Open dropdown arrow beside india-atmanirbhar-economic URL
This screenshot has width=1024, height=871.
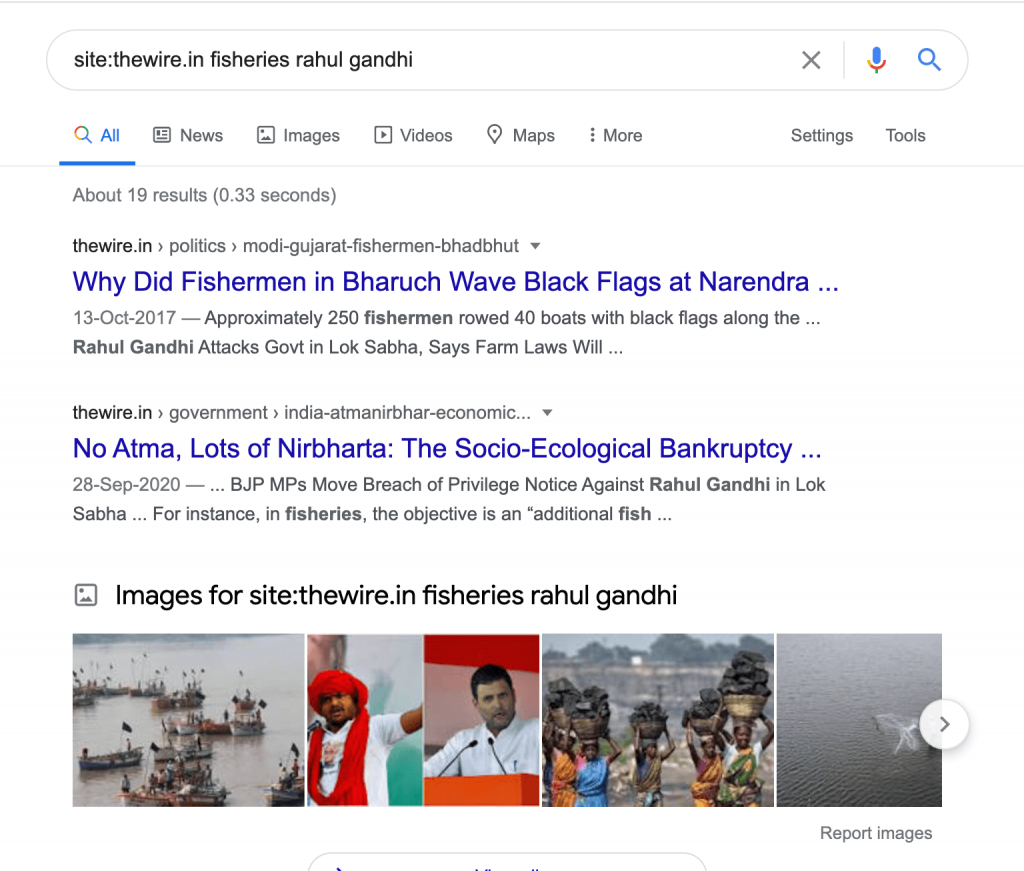[547, 413]
